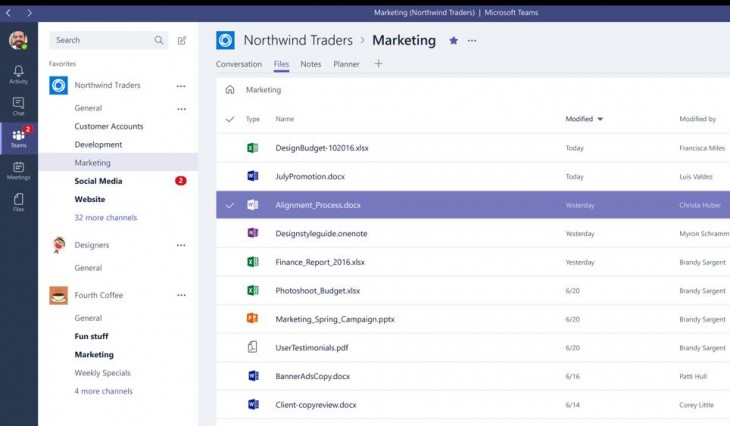This screenshot has height=426, width=730.
Task: Sort by the Type column
Action: (x=253, y=119)
